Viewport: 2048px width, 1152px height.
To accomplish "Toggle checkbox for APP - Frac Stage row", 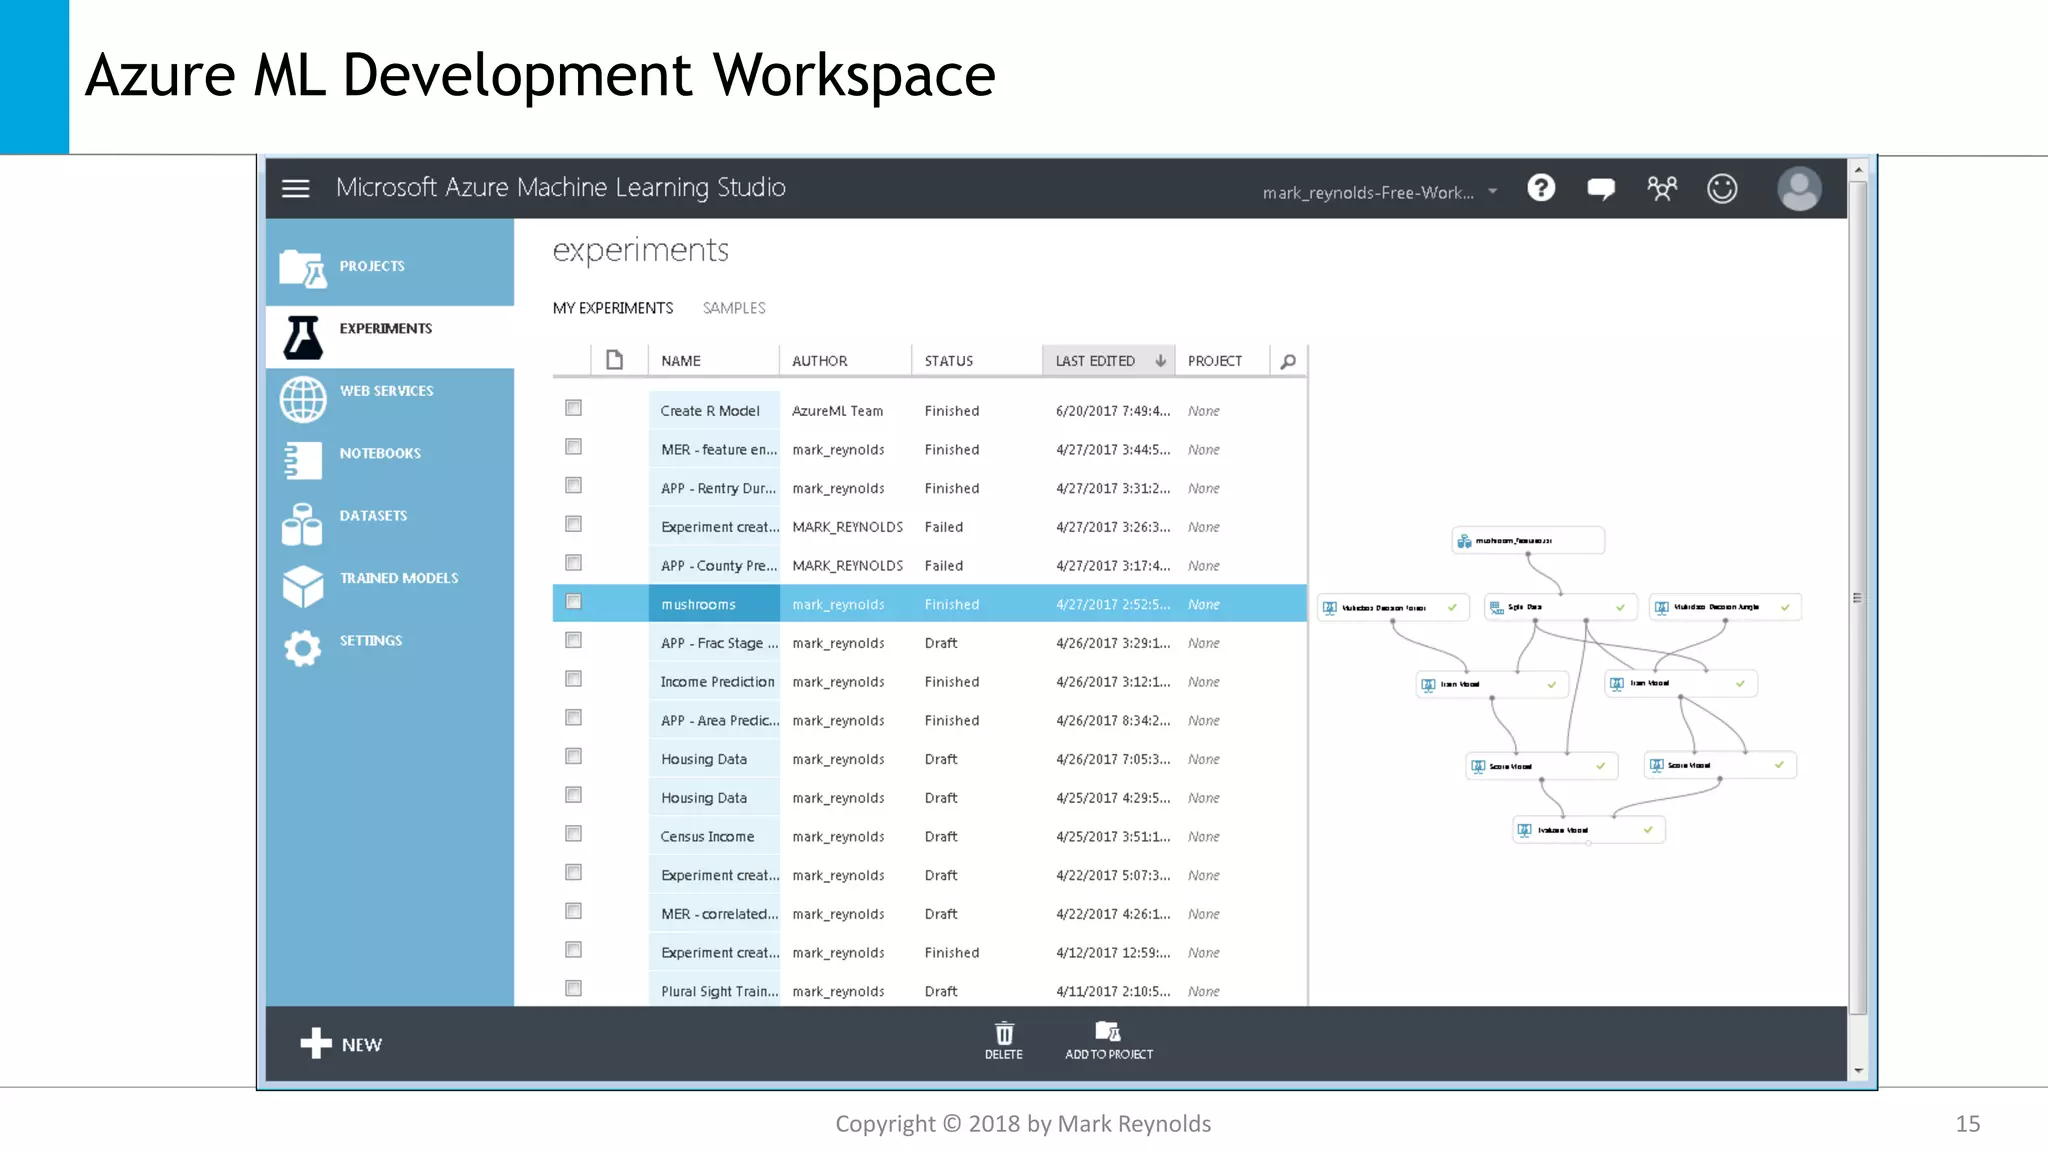I will [573, 640].
